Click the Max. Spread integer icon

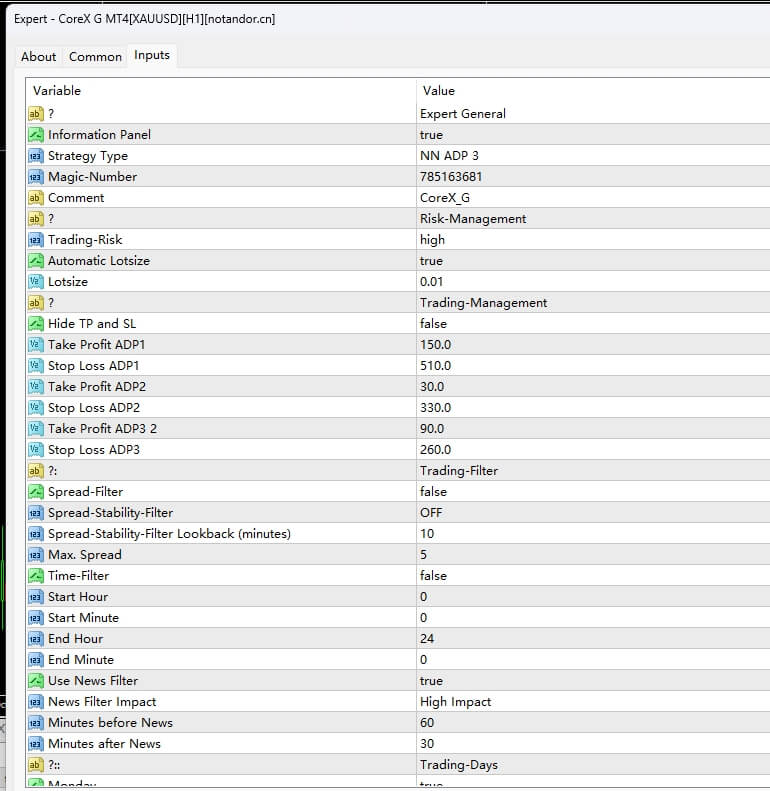(x=36, y=555)
